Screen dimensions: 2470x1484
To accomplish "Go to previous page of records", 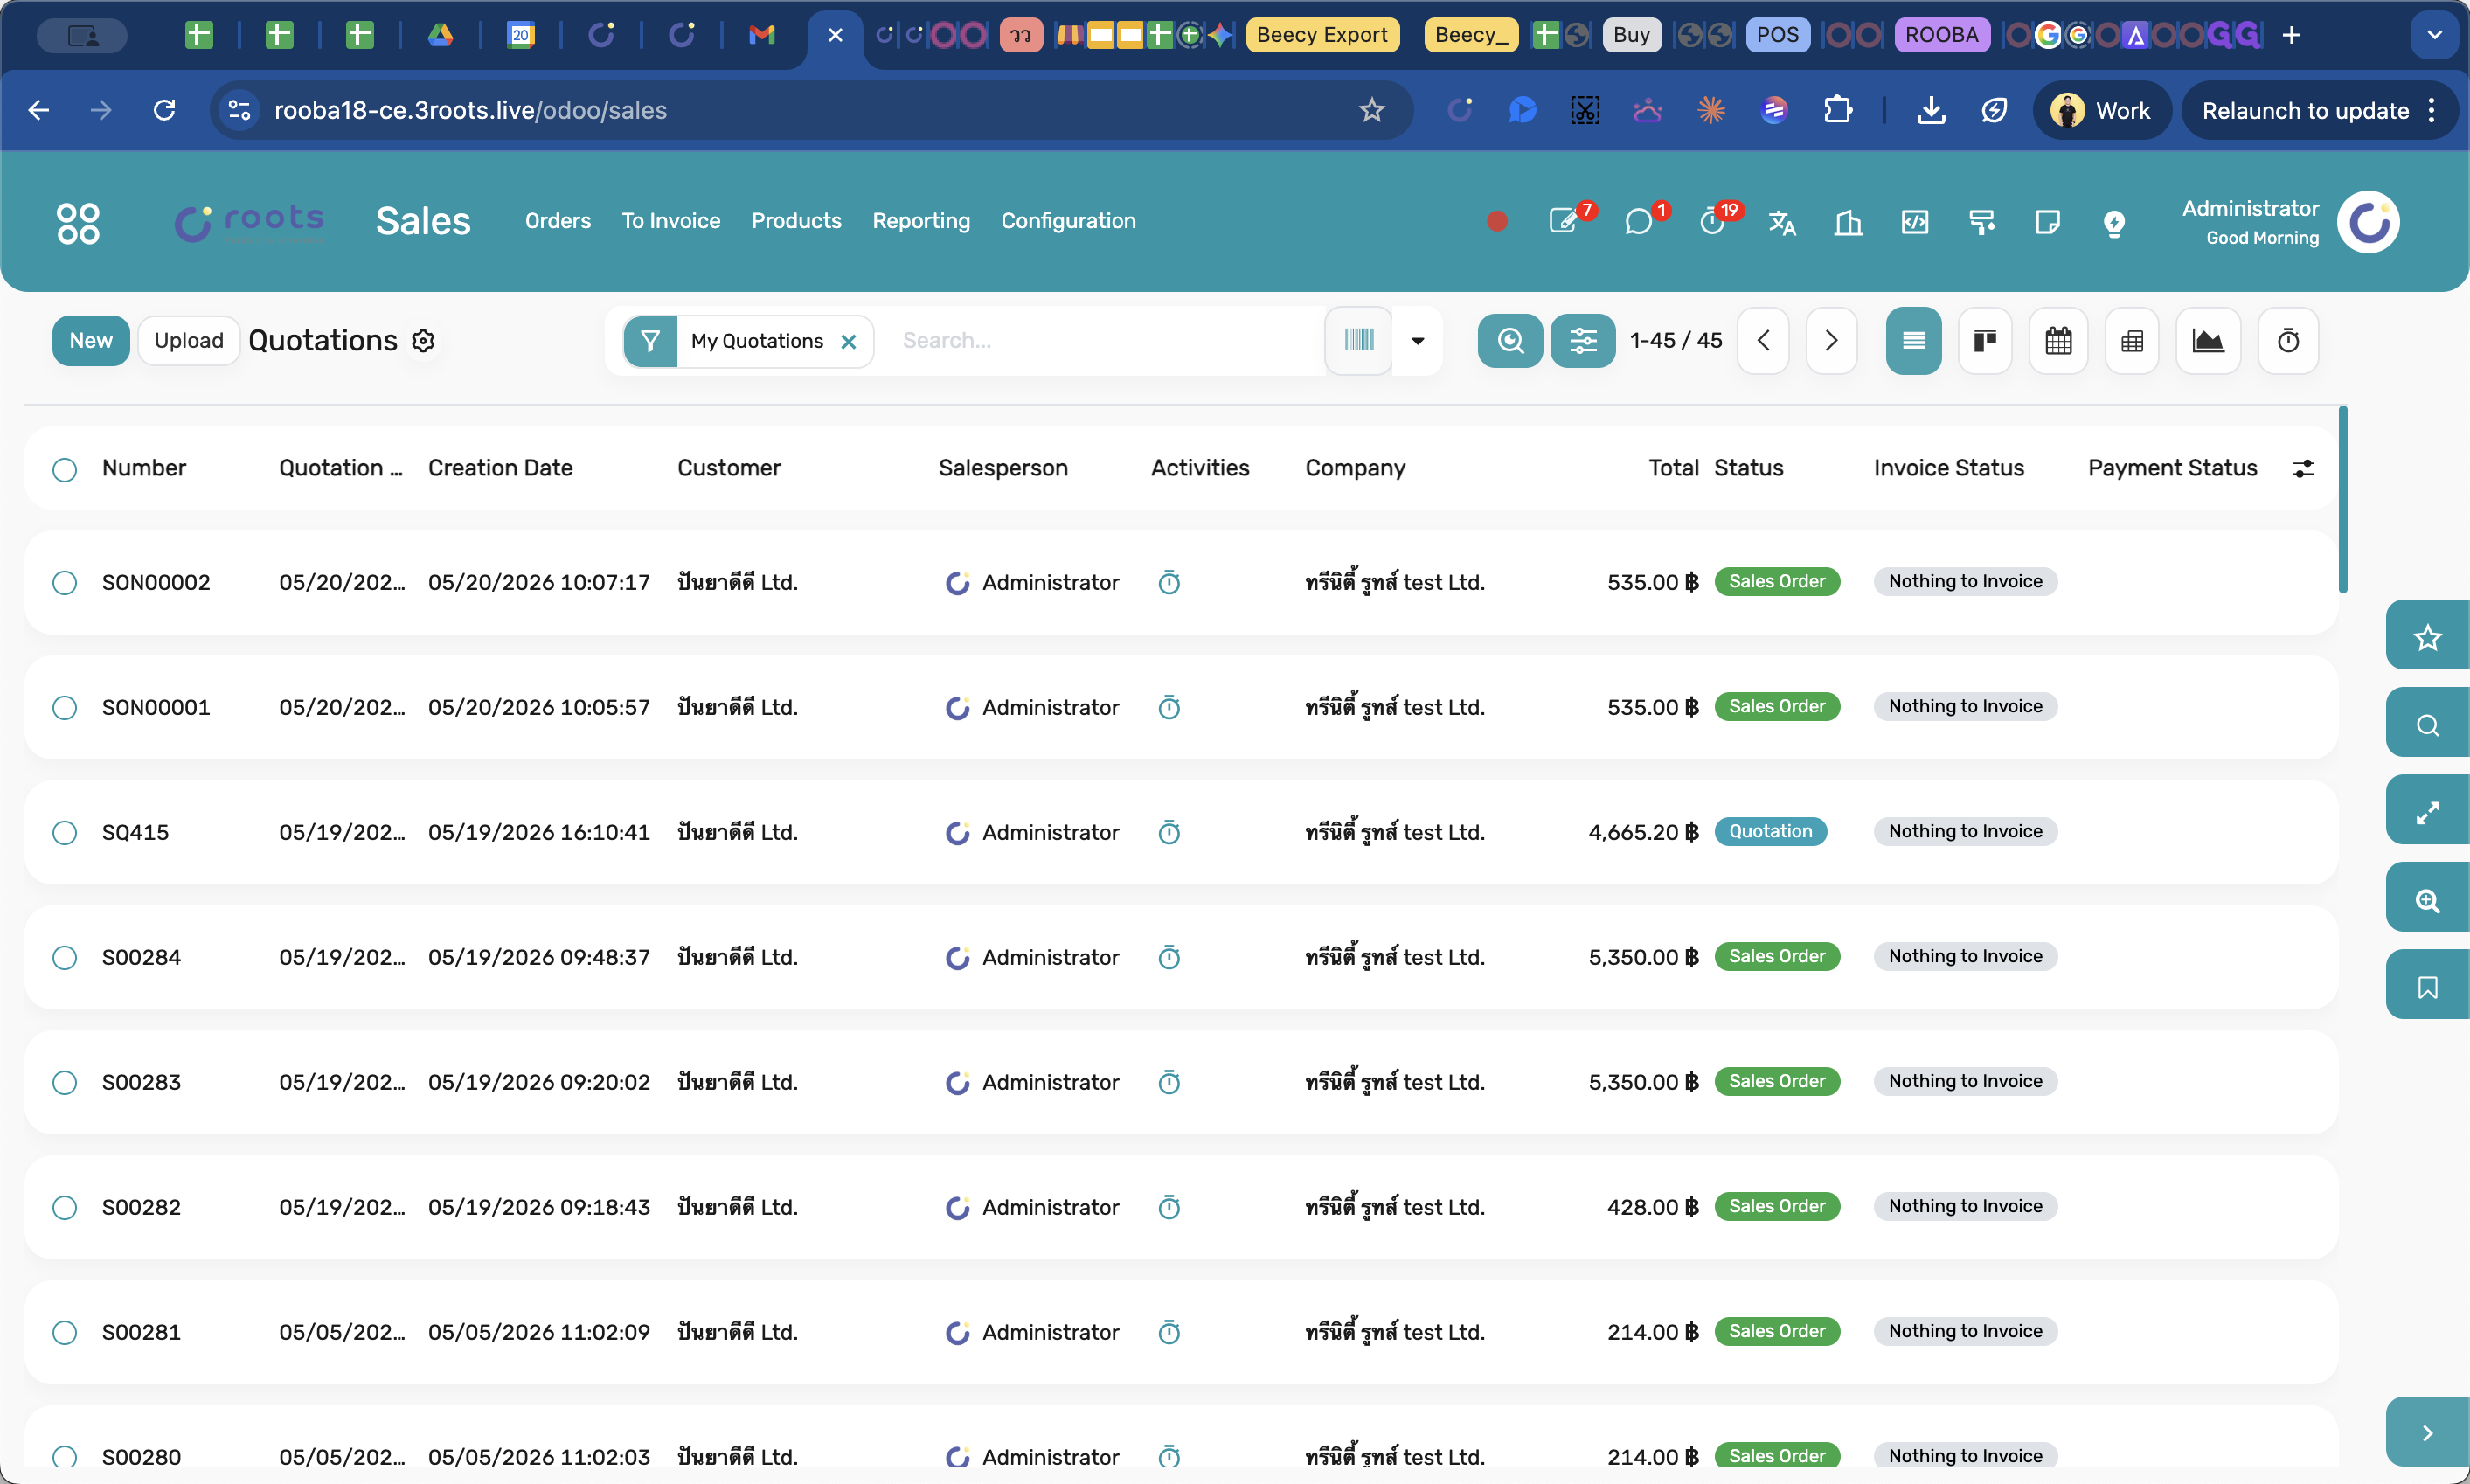I will (1763, 341).
